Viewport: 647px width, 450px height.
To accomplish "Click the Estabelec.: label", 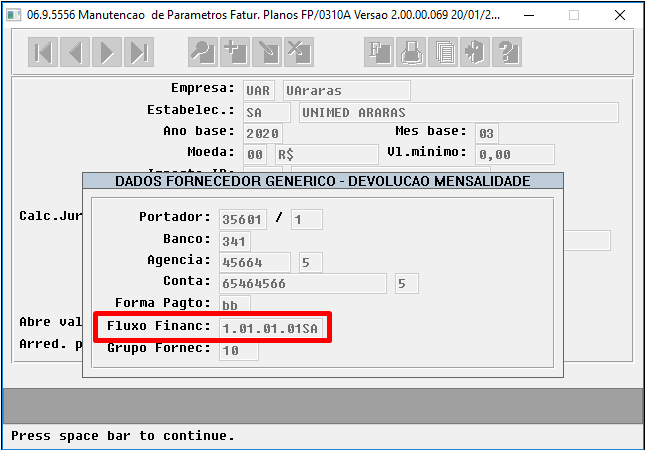I will point(191,110).
